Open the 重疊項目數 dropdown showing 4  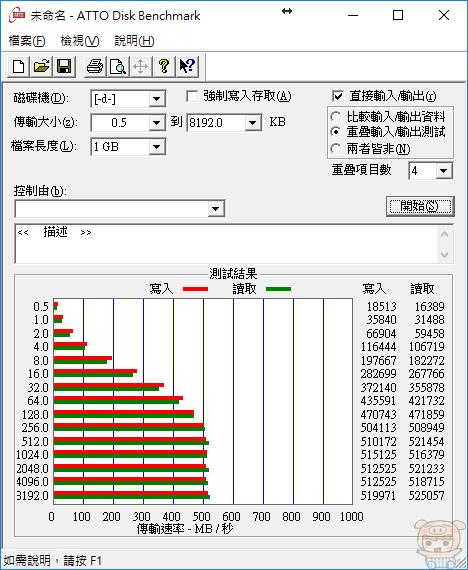444,171
